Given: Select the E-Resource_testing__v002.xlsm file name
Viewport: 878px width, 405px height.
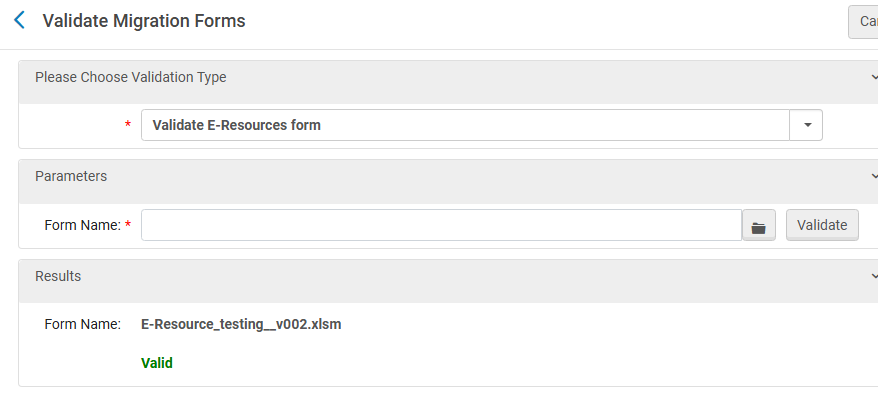Looking at the screenshot, I should tap(241, 325).
